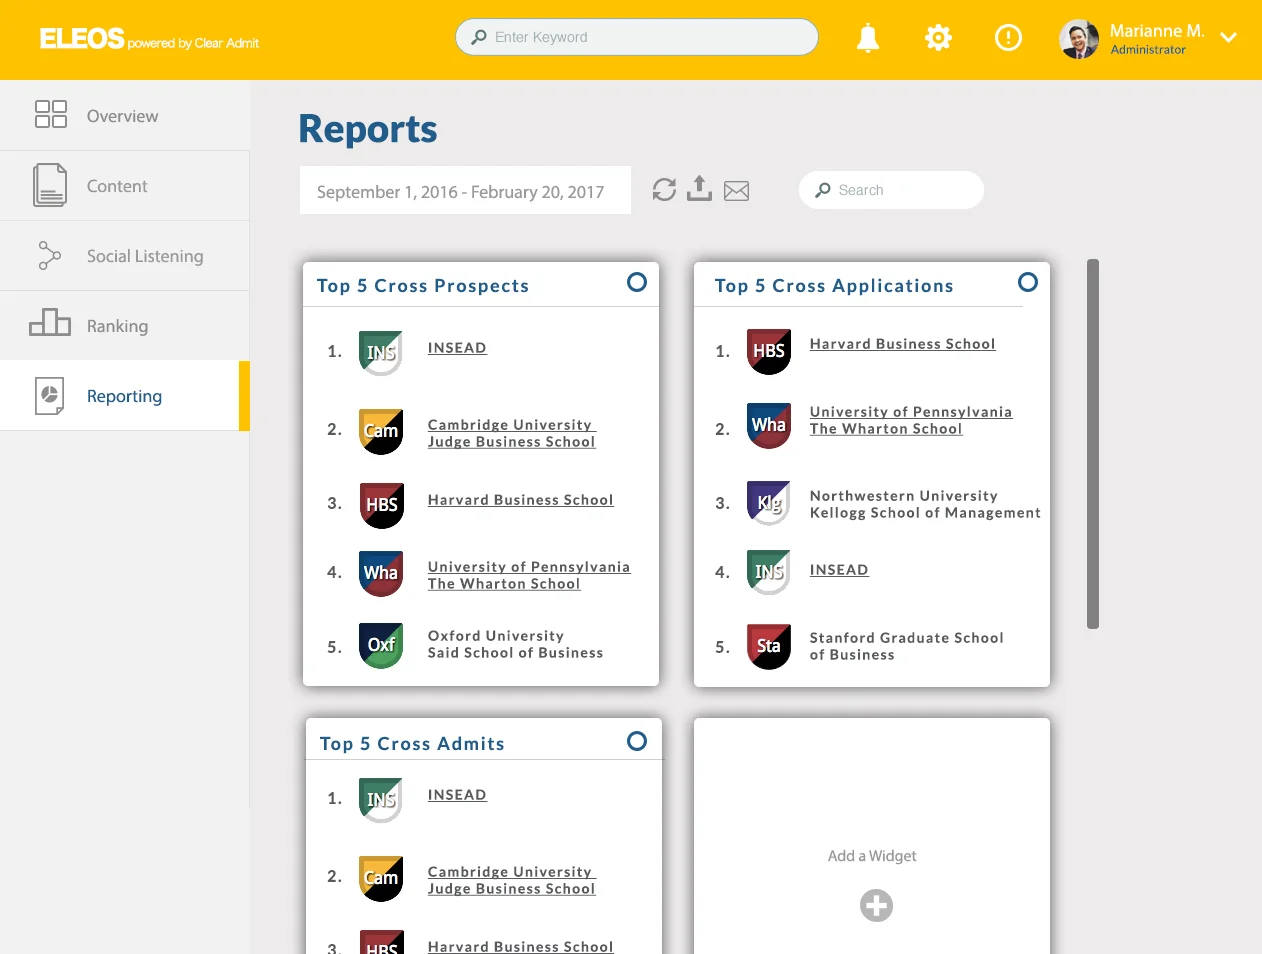The image size is (1262, 954).
Task: Click the alert exclamation icon
Action: [x=1008, y=38]
